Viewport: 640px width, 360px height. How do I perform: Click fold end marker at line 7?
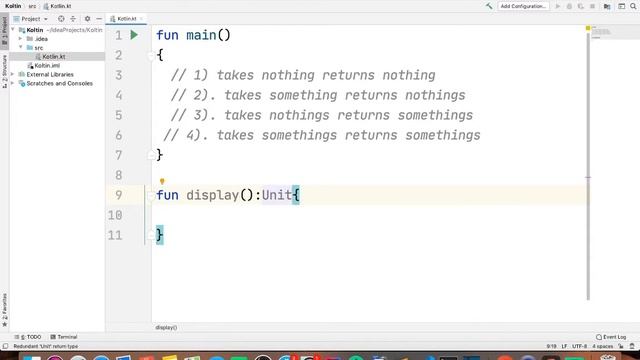click(x=151, y=155)
